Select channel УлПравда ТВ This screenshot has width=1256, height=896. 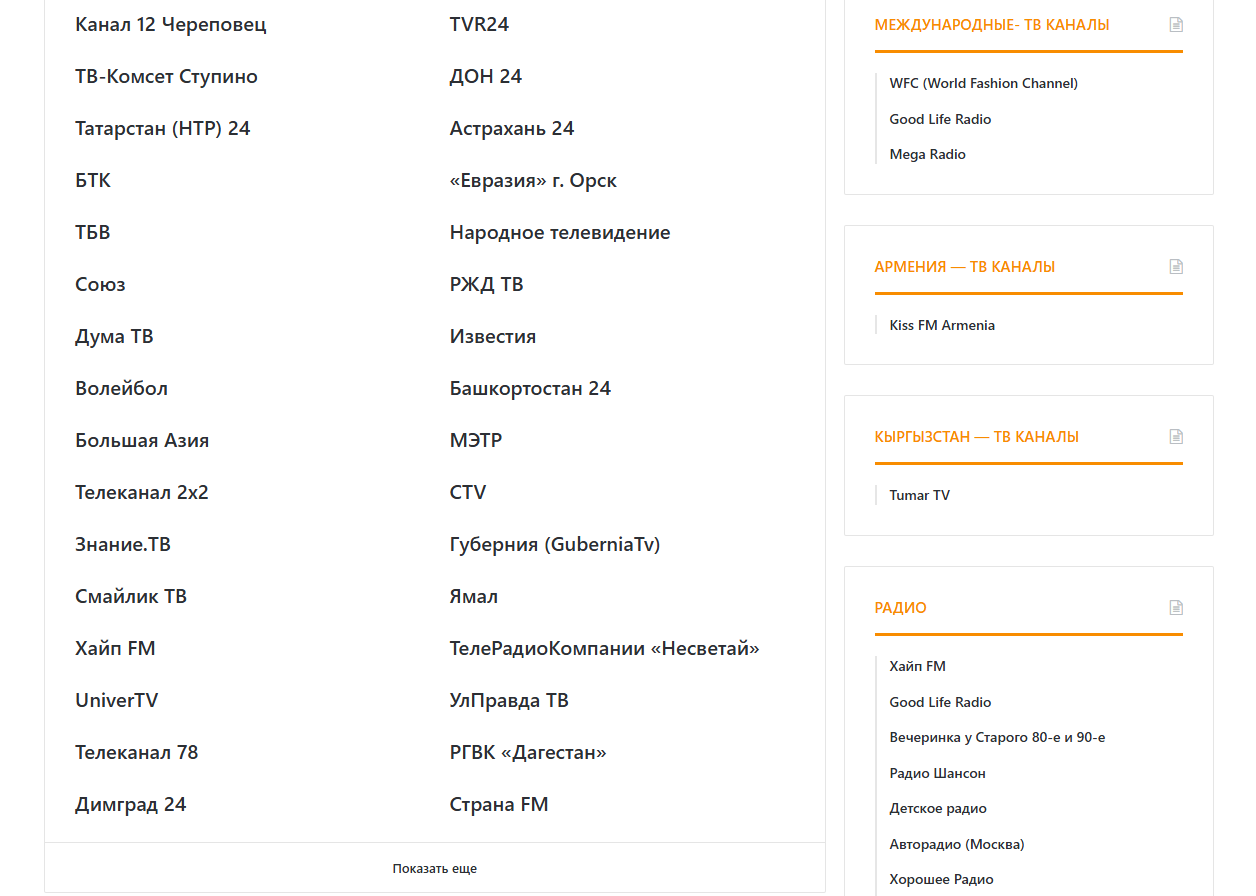point(509,700)
